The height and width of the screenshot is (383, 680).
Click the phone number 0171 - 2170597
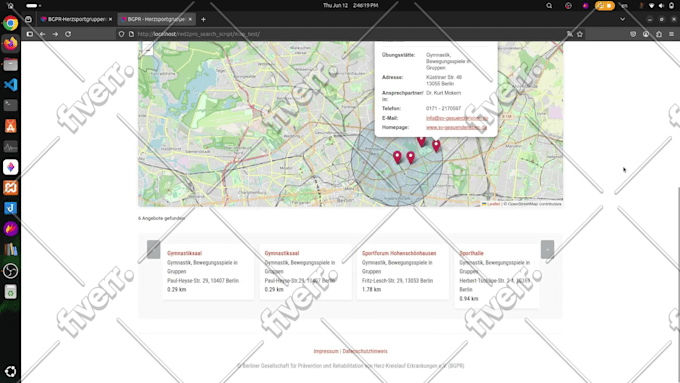tap(443, 108)
